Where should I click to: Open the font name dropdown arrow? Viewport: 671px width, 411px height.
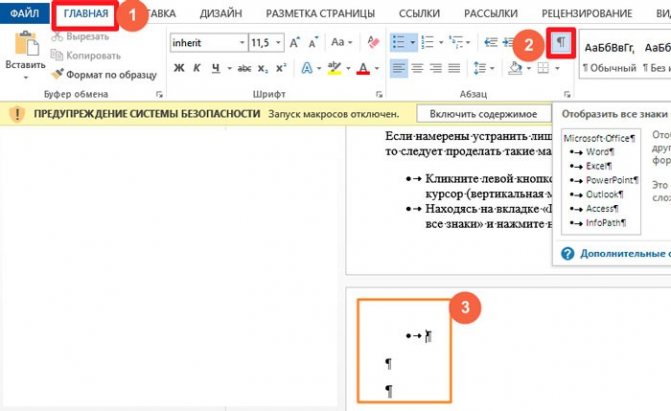click(x=242, y=43)
